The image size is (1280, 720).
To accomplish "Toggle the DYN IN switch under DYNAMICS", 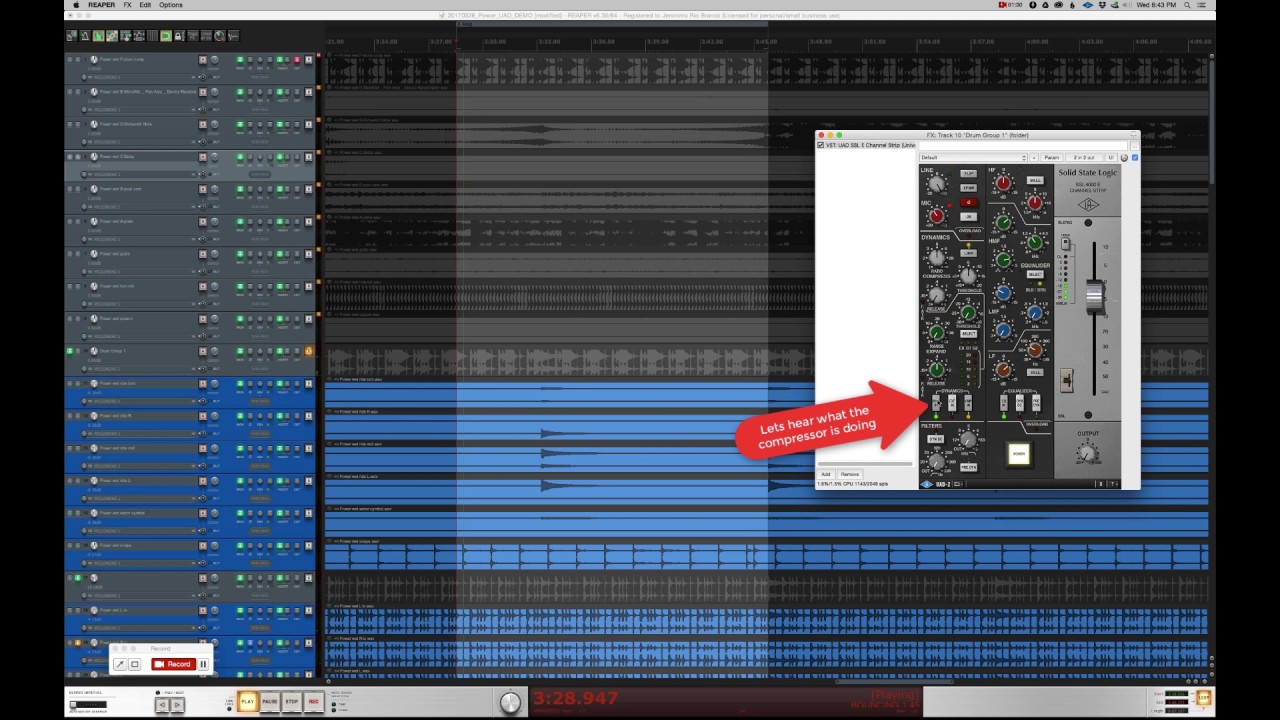I will click(936, 403).
